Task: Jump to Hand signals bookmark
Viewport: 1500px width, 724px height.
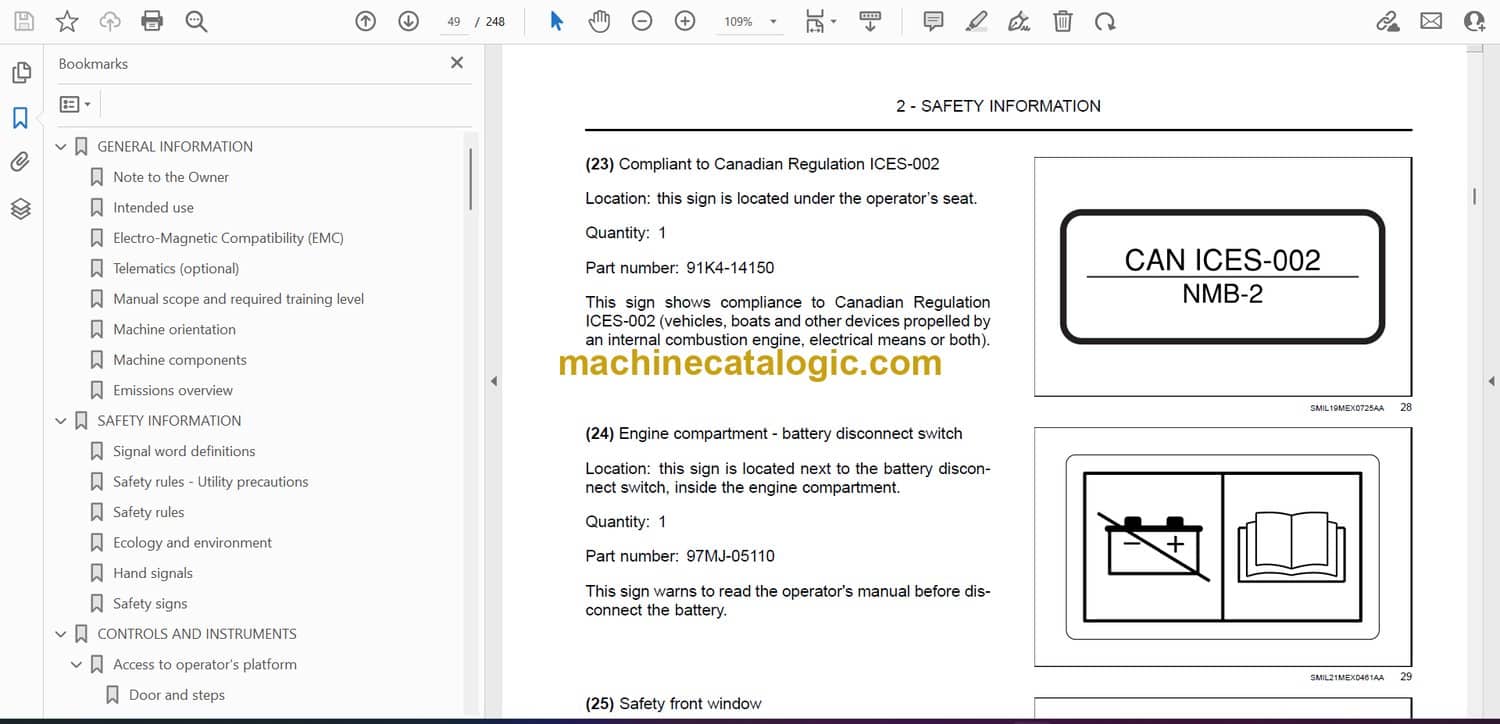Action: pos(152,573)
